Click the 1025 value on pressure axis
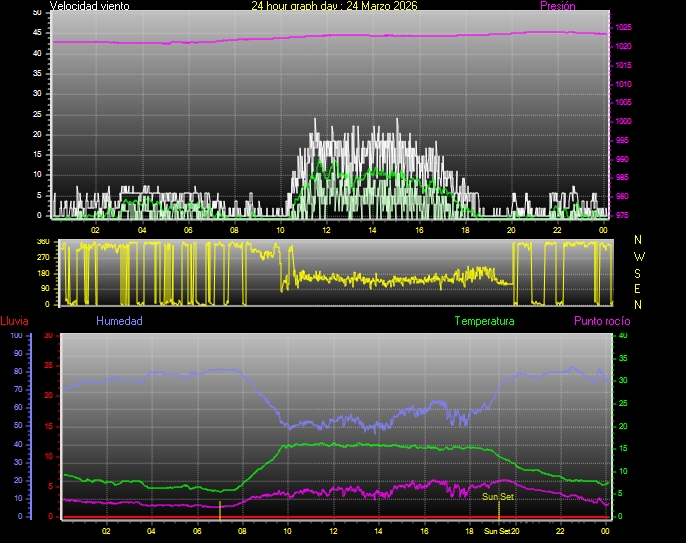Image resolution: width=686 pixels, height=543 pixels. [x=623, y=27]
